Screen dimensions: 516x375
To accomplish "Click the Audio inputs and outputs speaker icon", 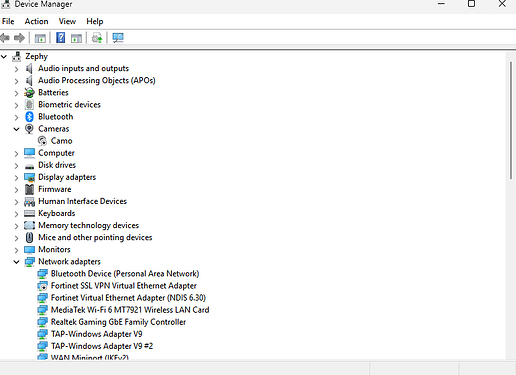I will click(29, 69).
